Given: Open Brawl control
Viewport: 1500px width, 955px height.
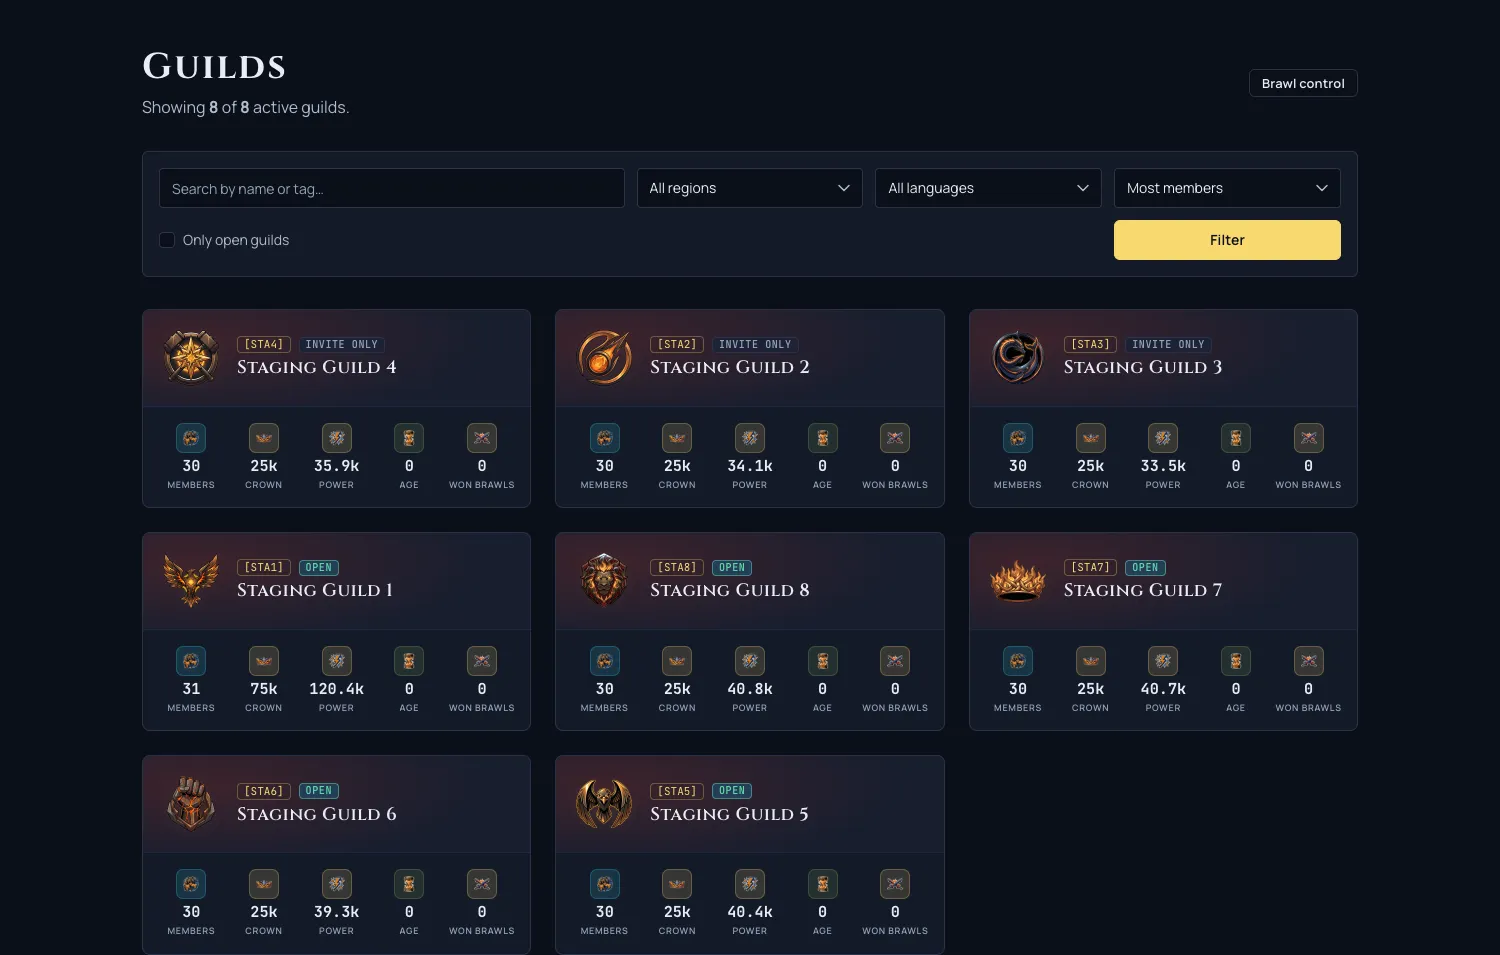Looking at the screenshot, I should click(x=1303, y=83).
